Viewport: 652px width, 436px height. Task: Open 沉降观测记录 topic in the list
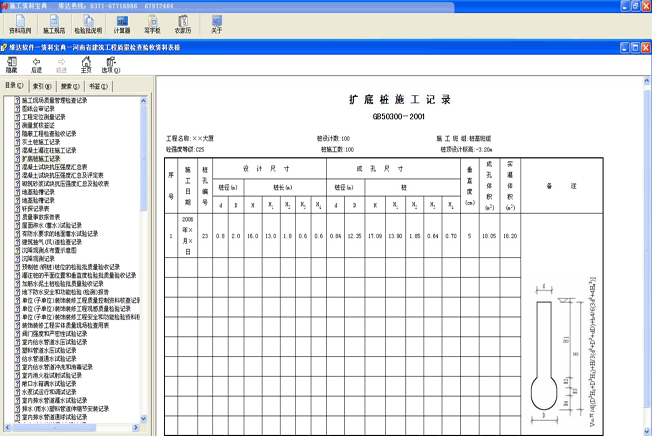(x=41, y=258)
